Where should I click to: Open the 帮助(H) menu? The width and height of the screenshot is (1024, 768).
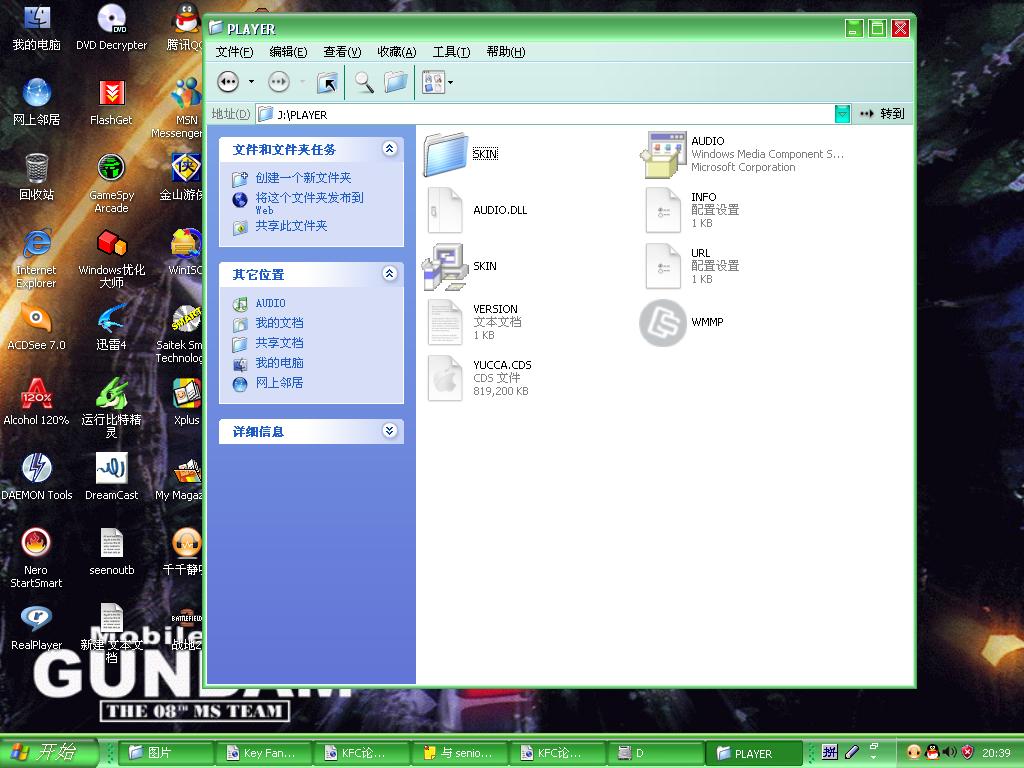[505, 52]
